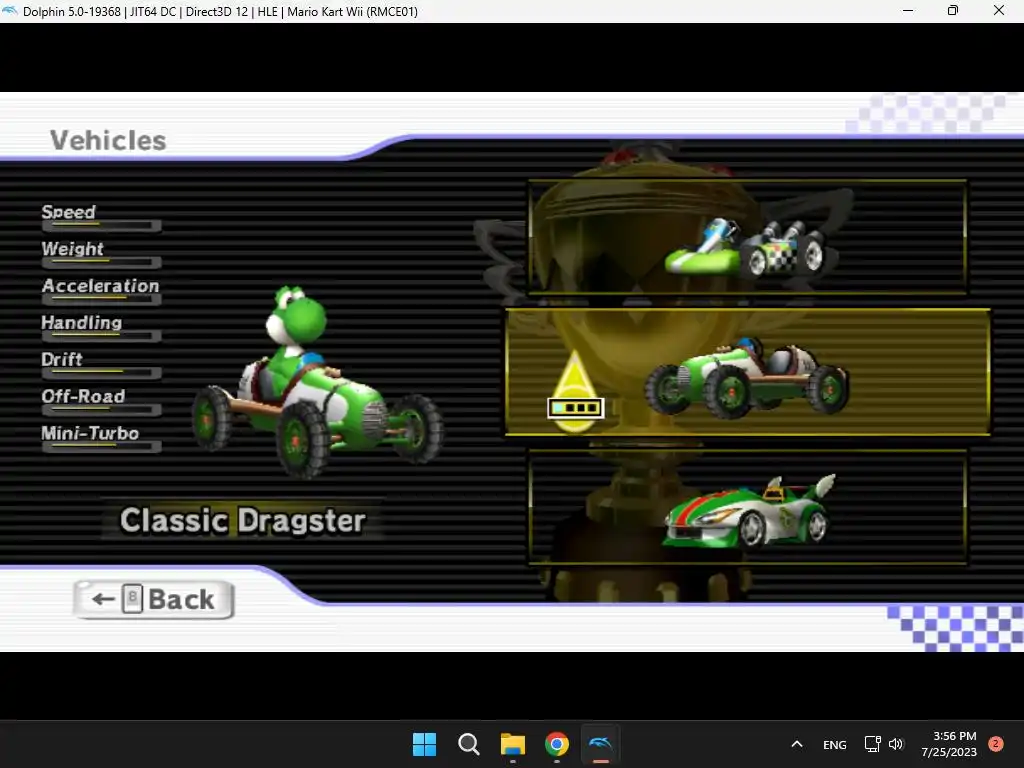Click the Handling stat bar
Screen dimensions: 1024x768
pyautogui.click(x=101, y=336)
